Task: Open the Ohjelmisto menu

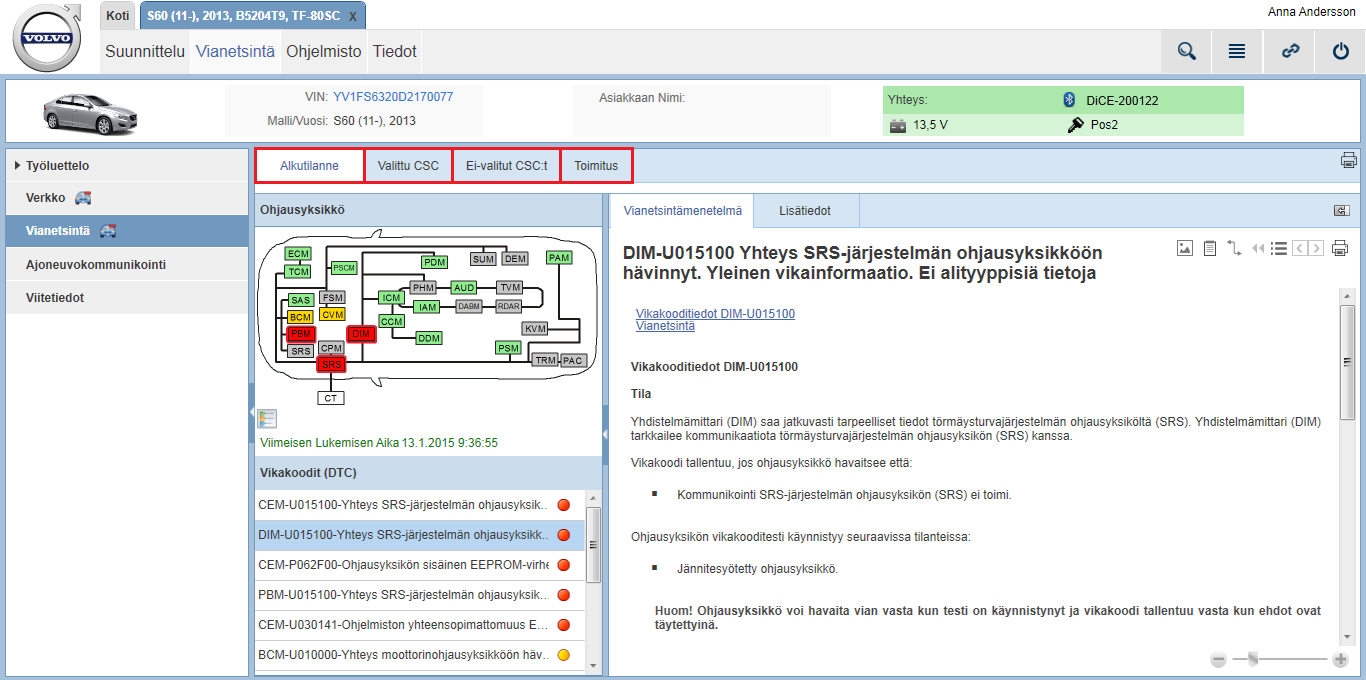Action: (x=324, y=51)
